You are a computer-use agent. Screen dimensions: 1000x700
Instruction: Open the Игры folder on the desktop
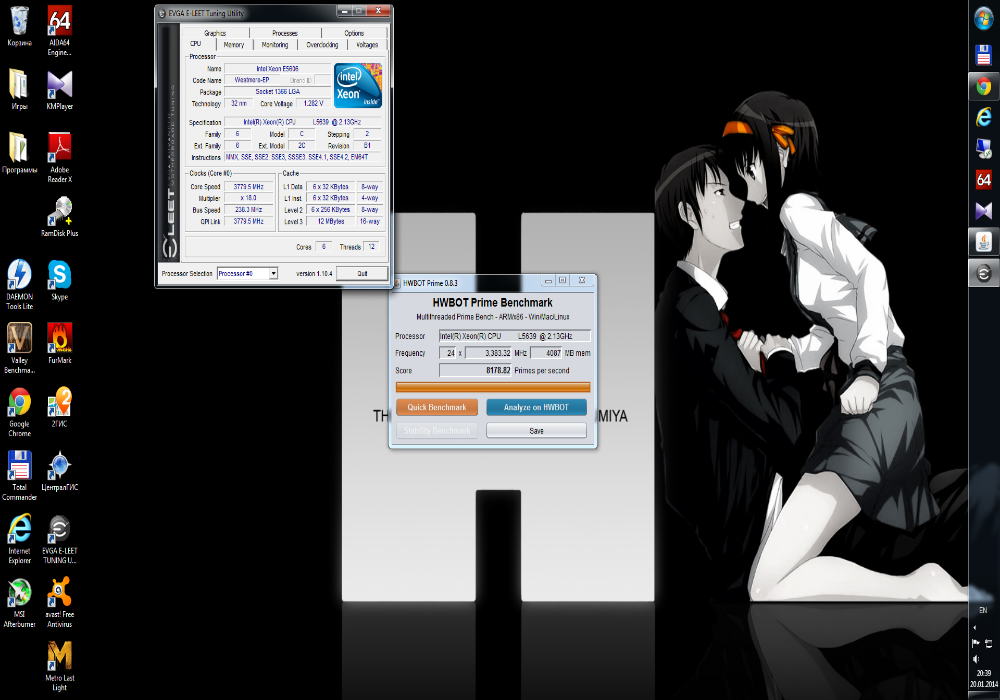19,89
